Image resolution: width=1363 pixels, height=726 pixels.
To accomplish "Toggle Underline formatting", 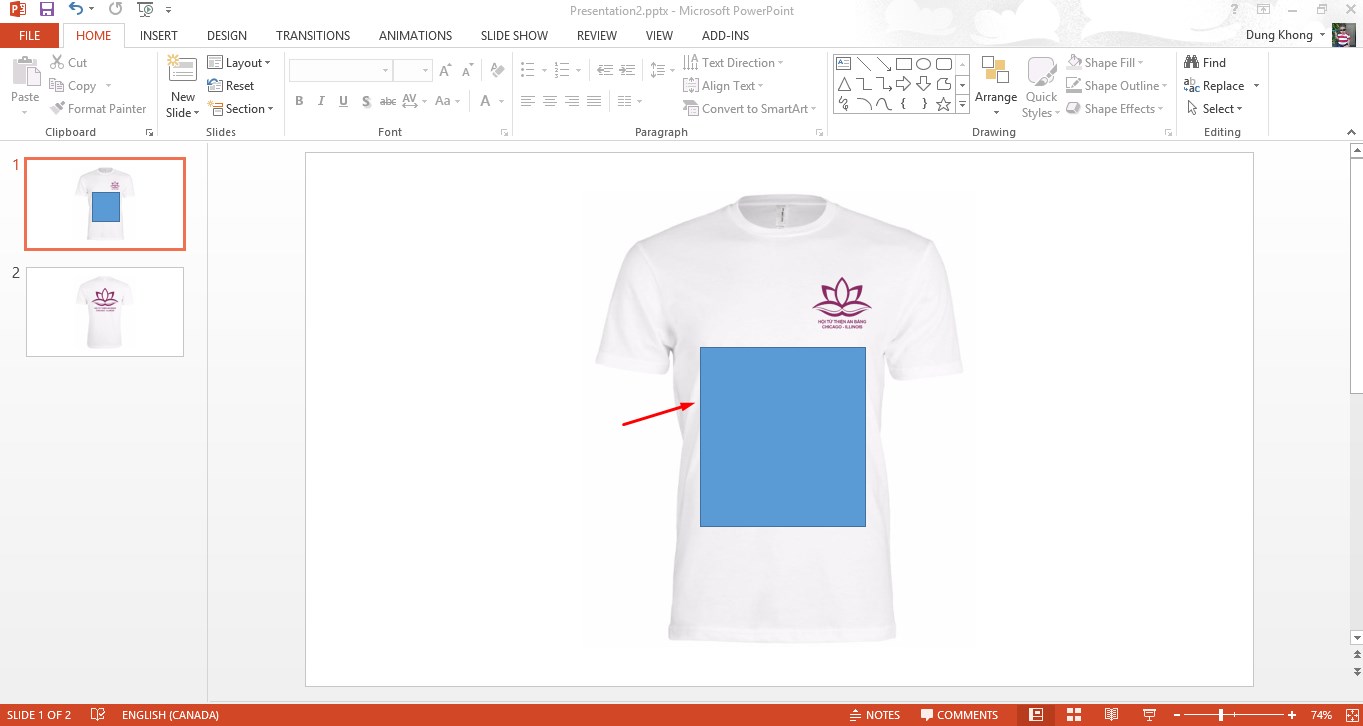I will 343,101.
